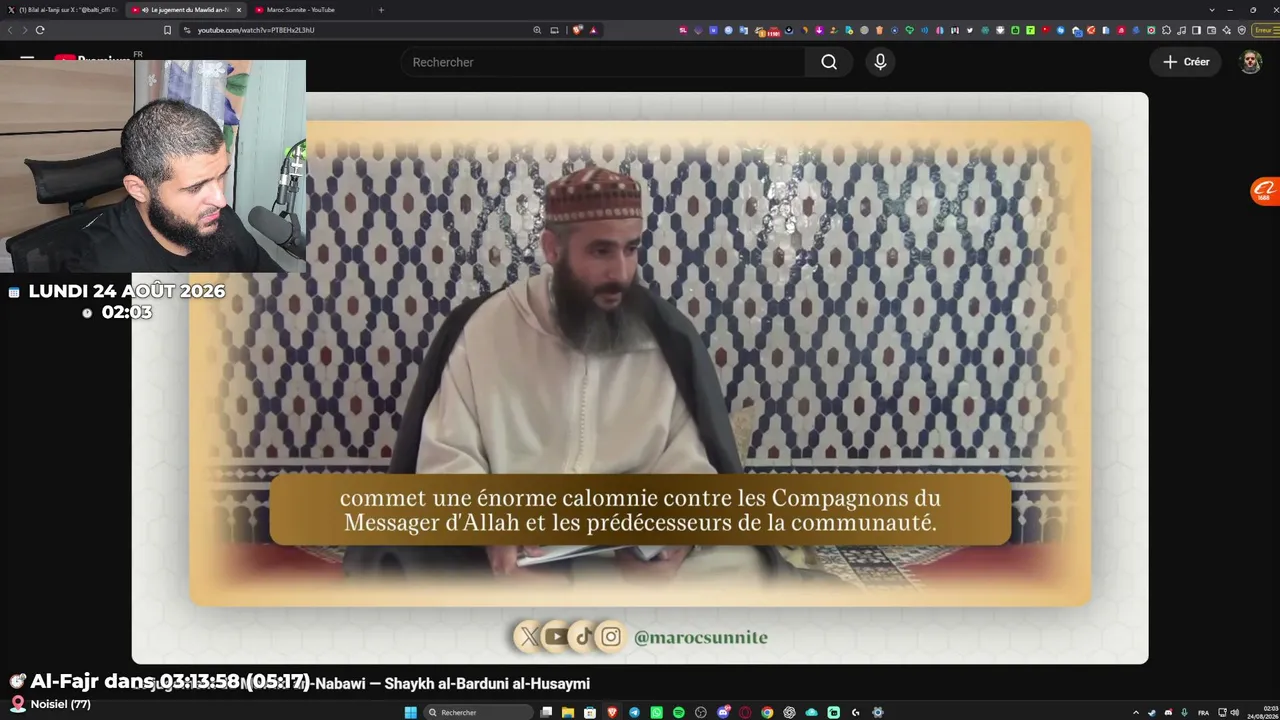Image resolution: width=1280 pixels, height=720 pixels.
Task: Open the browser zoom control icon
Action: (538, 30)
